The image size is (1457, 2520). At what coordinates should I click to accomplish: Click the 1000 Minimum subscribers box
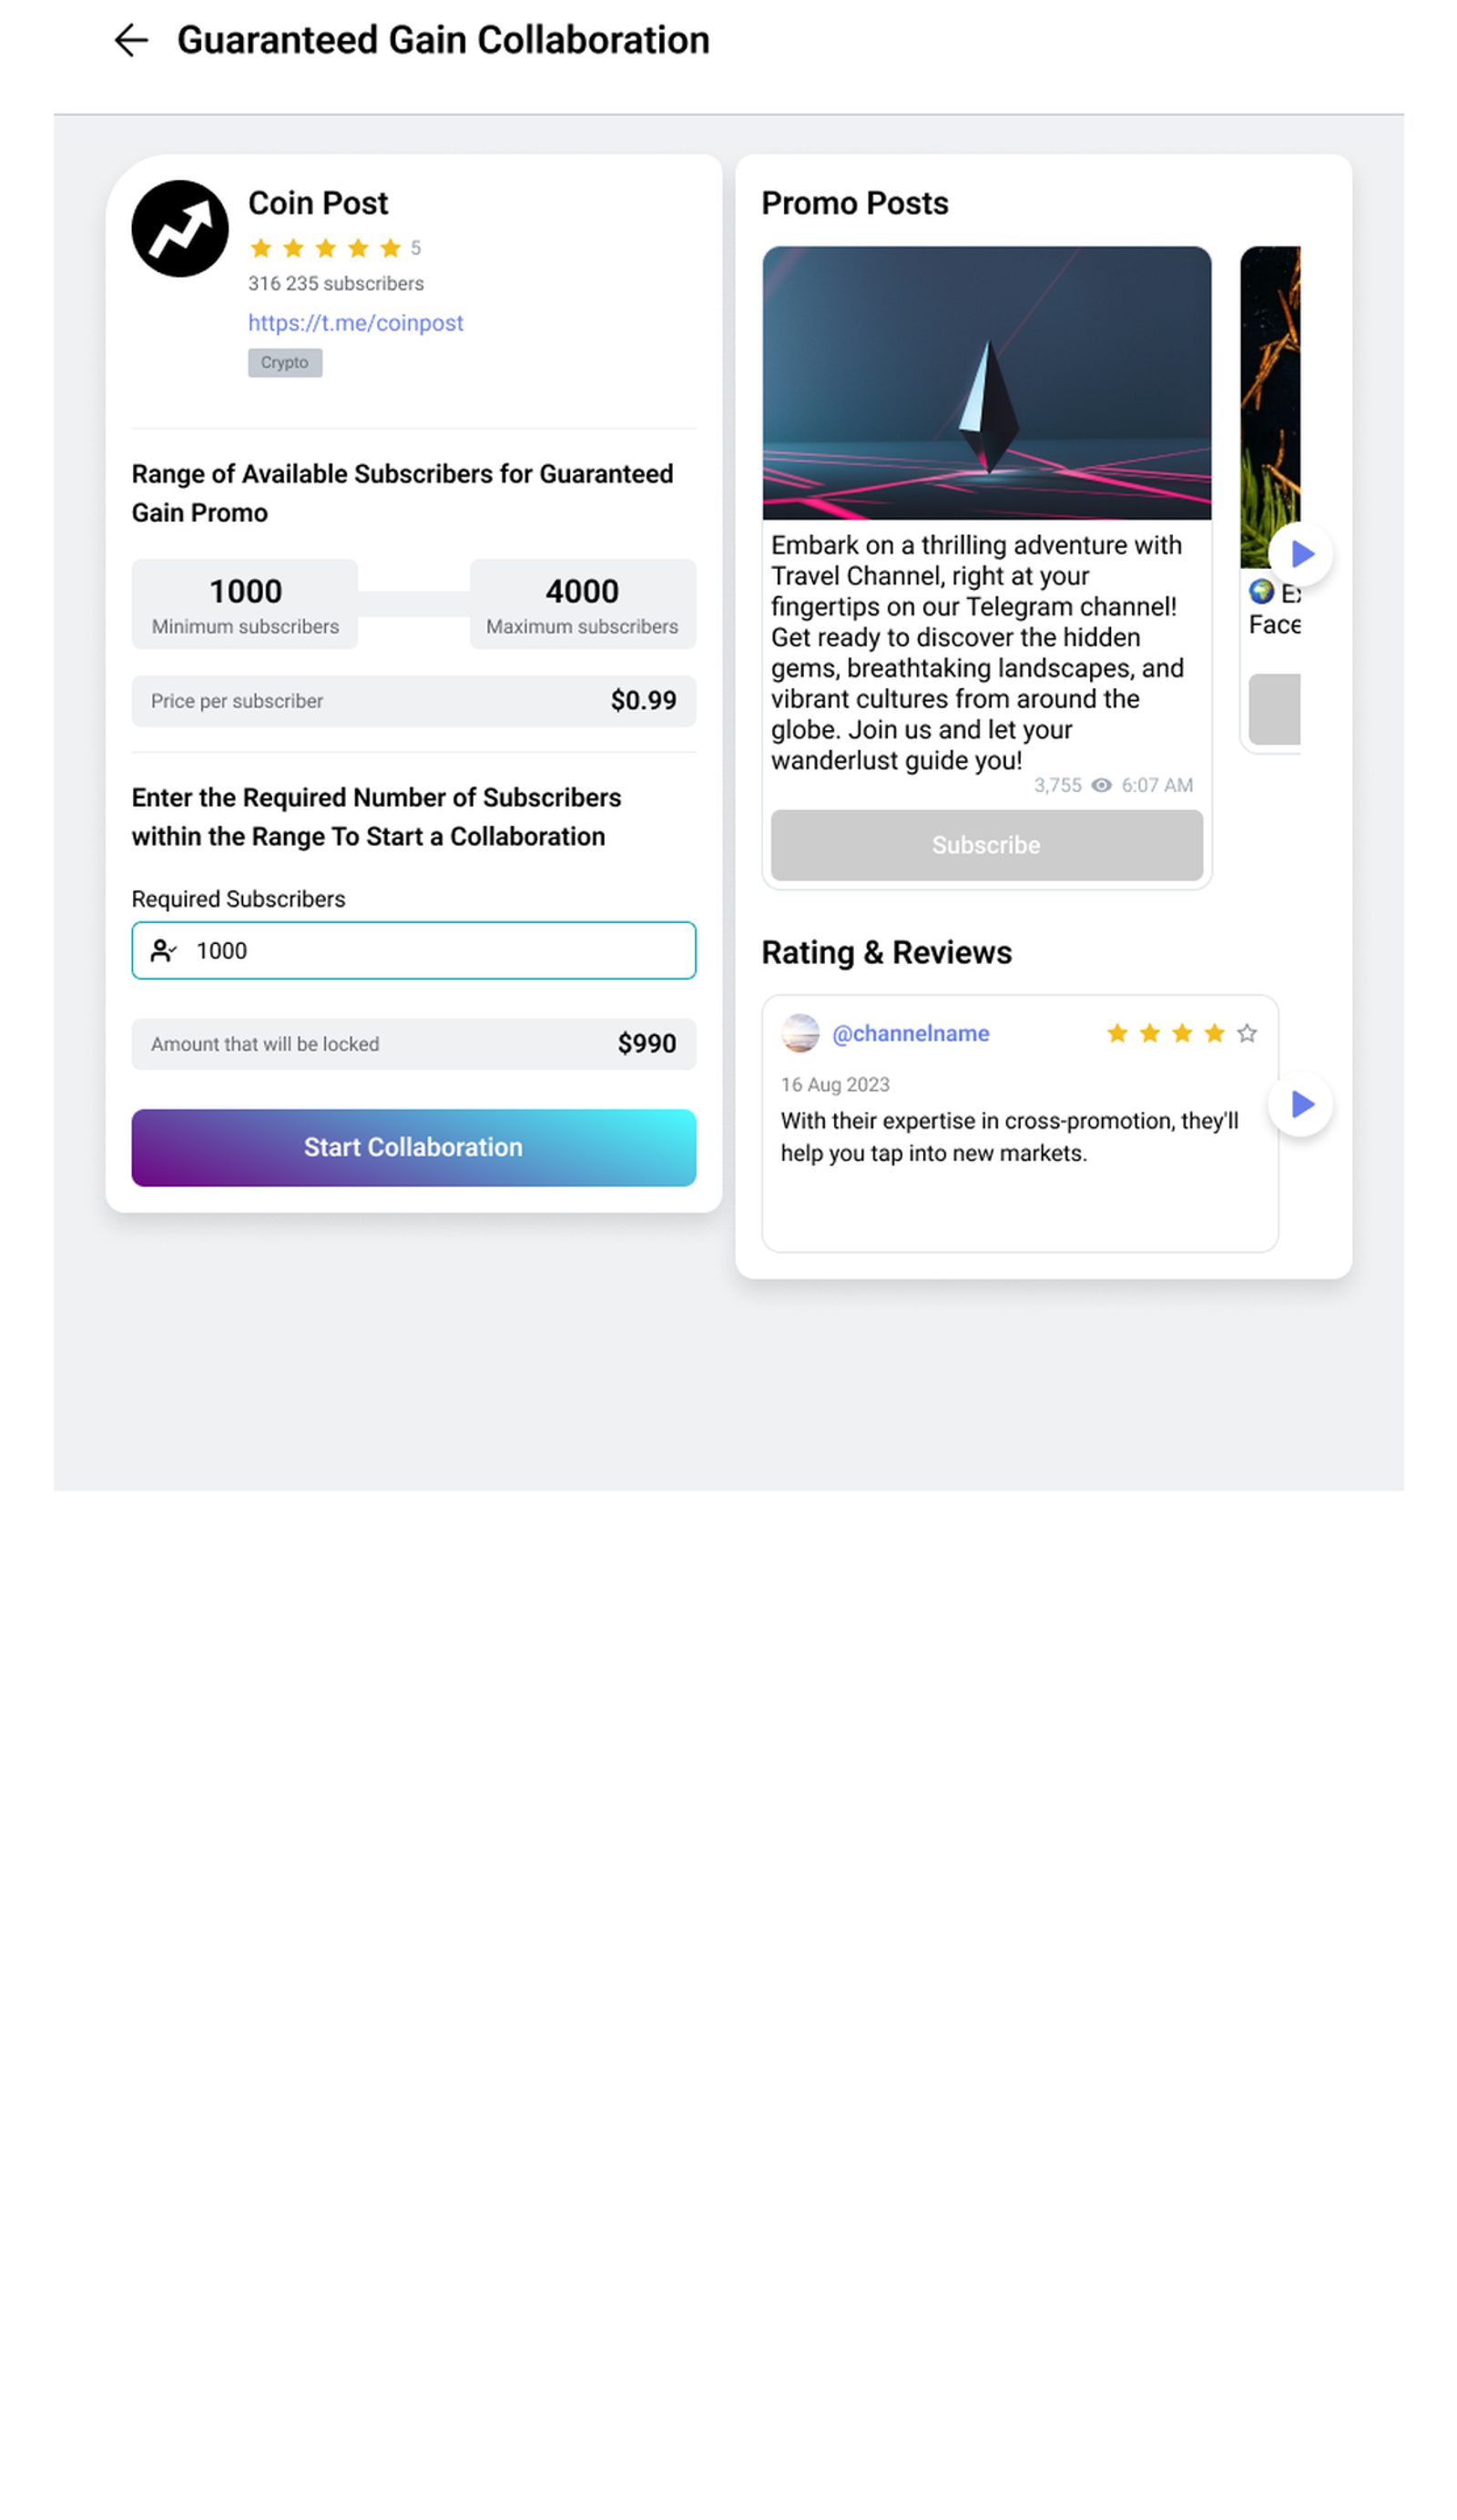(245, 604)
